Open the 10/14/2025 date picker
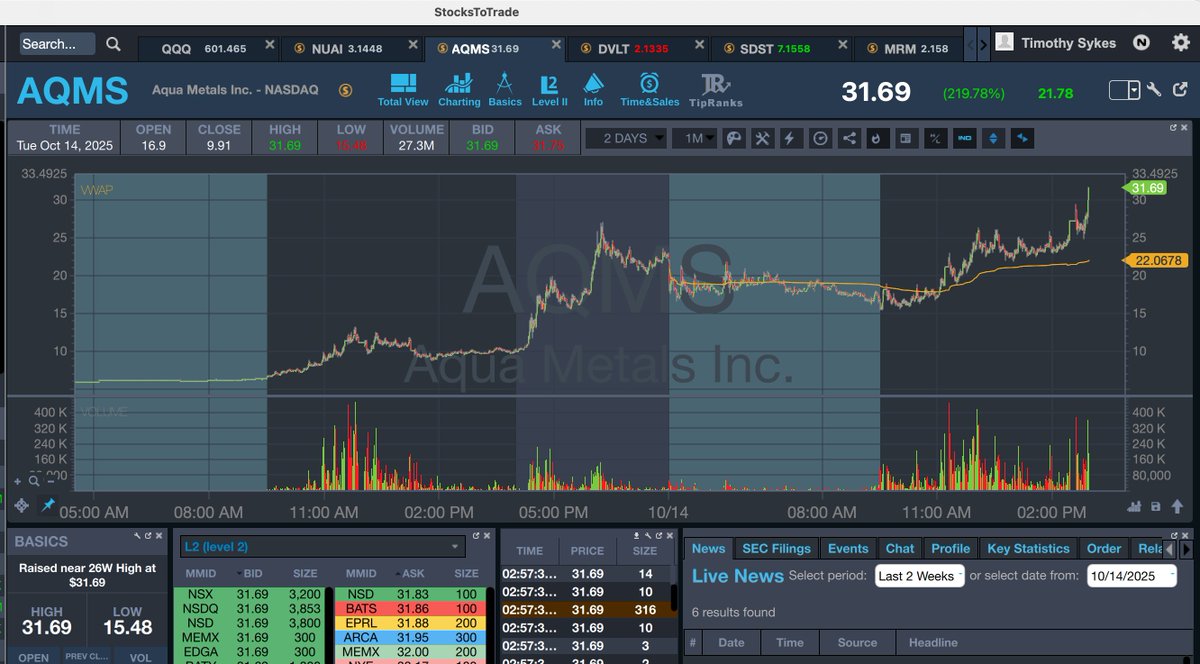This screenshot has height=664, width=1200. pos(1131,575)
